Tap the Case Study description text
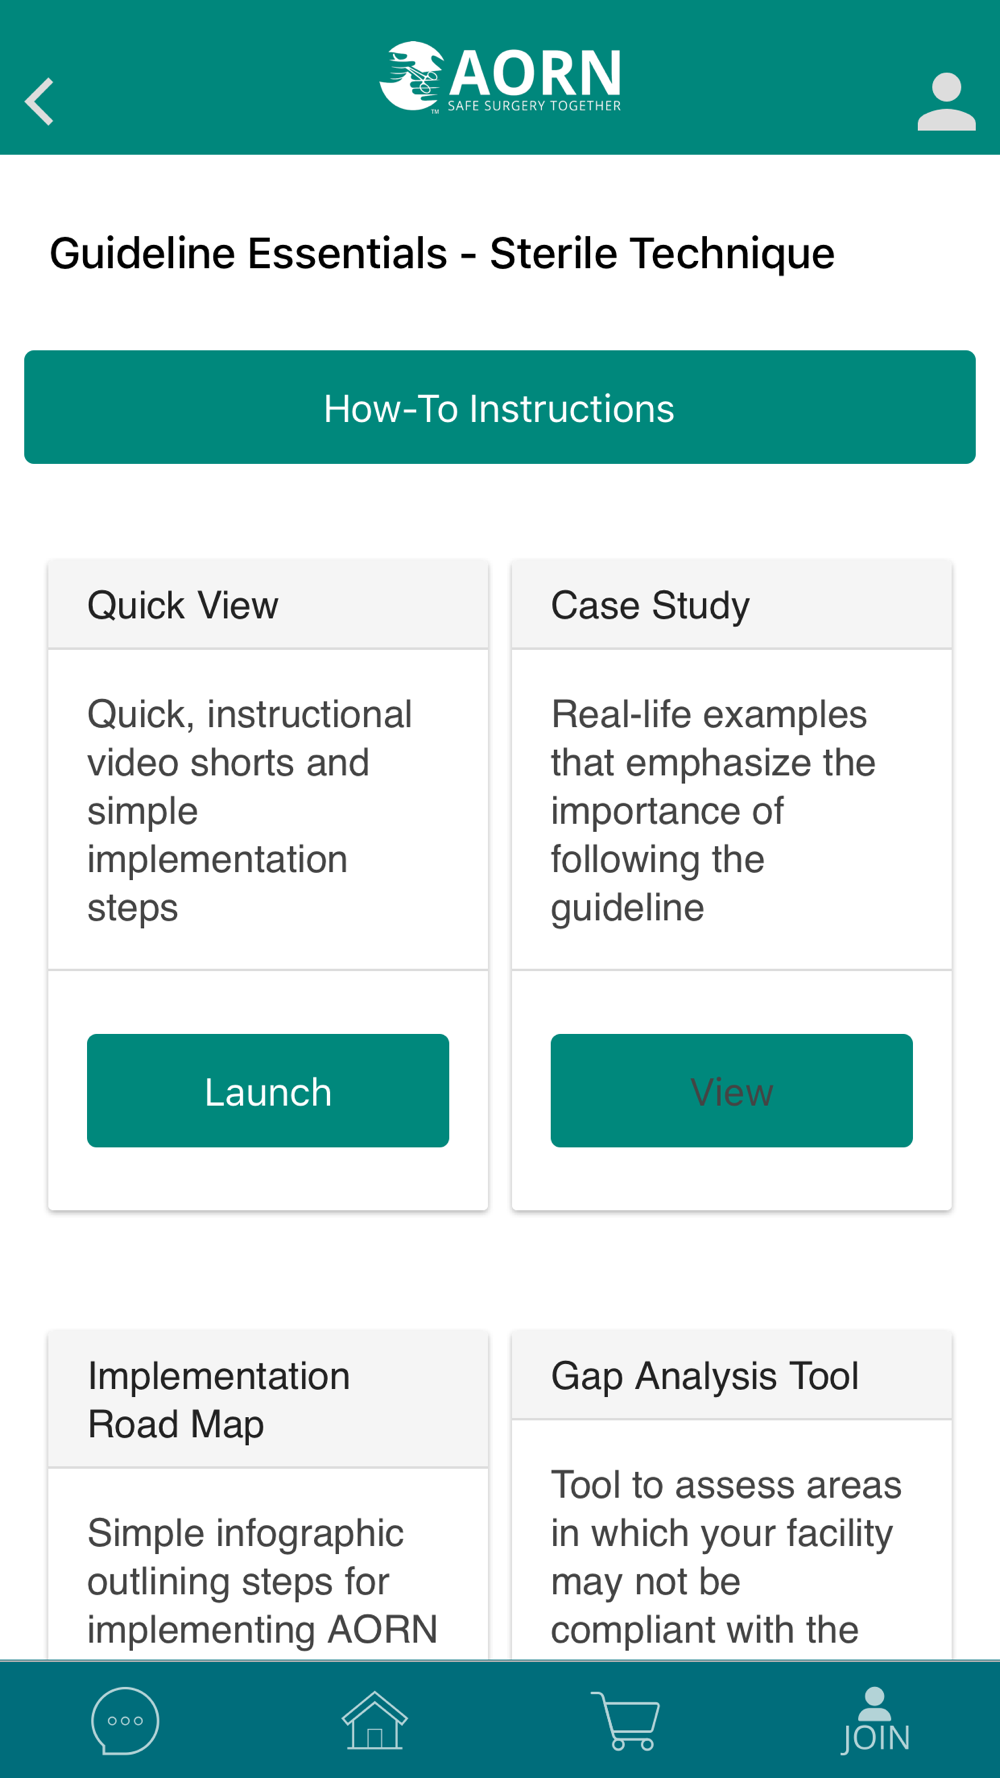Screen dimensions: 1000x1778 click(713, 811)
